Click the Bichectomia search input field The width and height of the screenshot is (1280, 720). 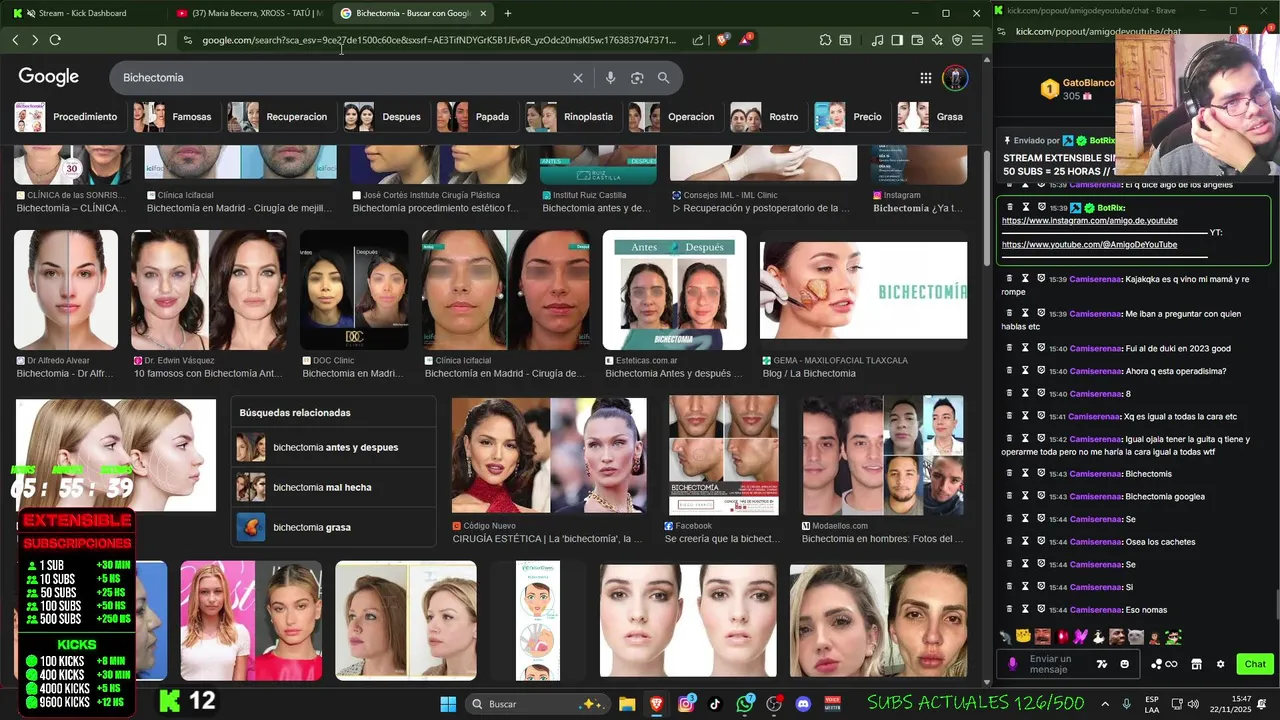[x=340, y=78]
